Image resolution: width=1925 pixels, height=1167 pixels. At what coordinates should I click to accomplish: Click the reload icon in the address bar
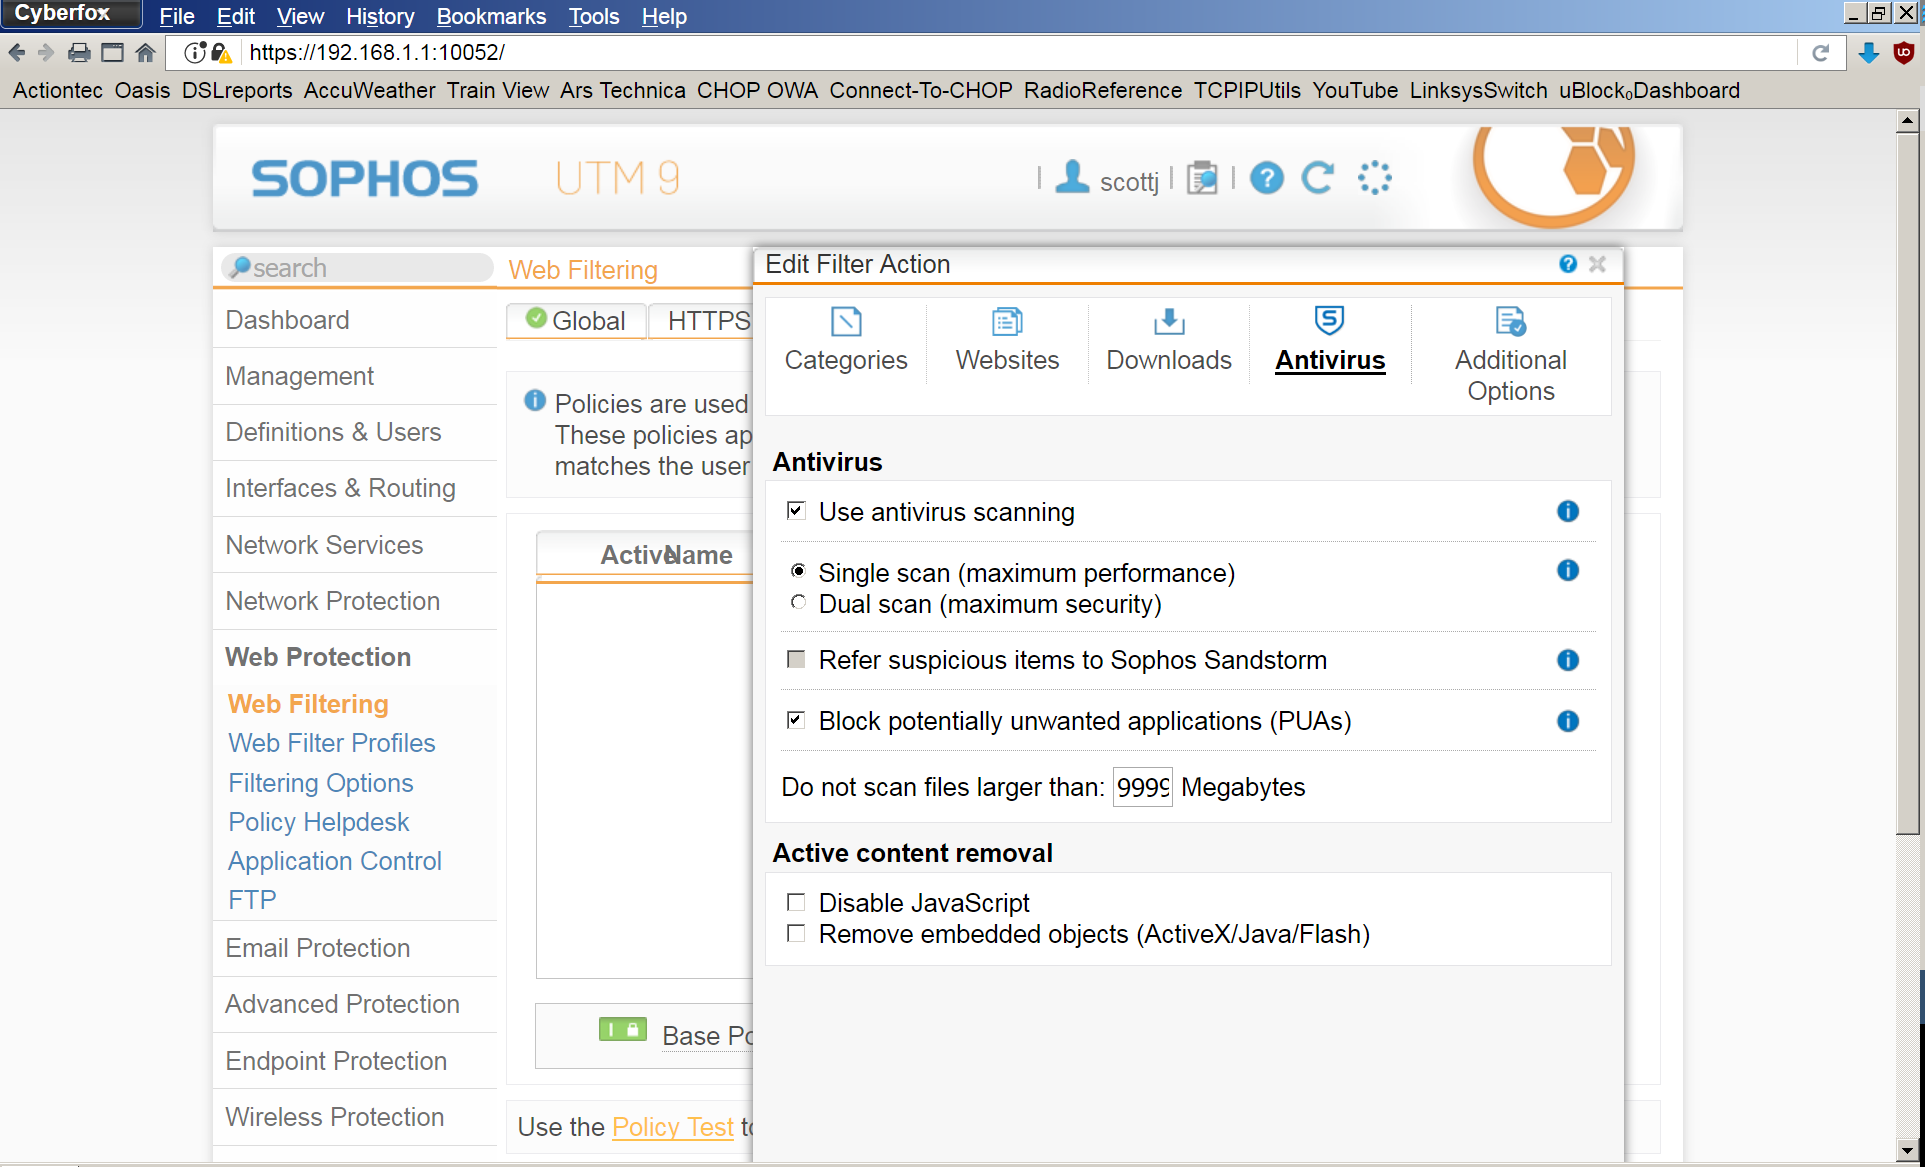[x=1820, y=52]
